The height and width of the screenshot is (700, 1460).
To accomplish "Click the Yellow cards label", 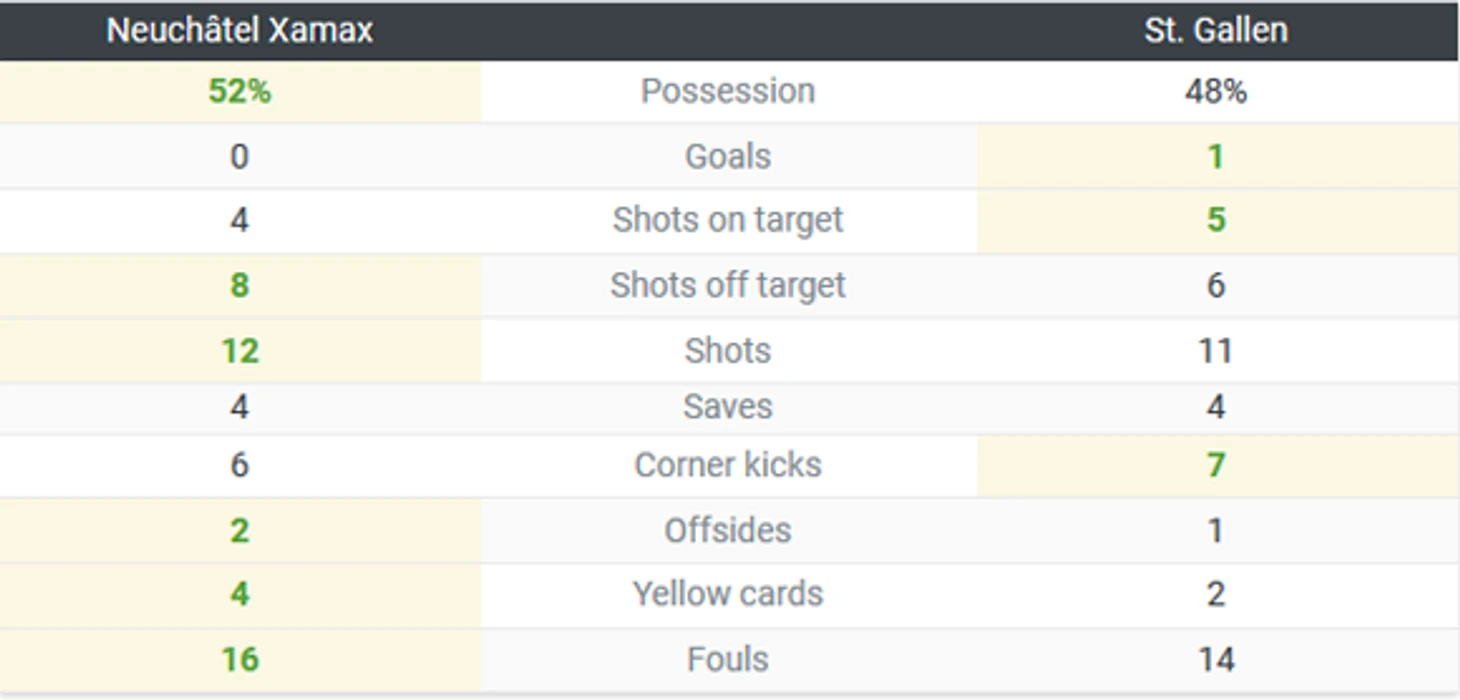I will point(728,594).
